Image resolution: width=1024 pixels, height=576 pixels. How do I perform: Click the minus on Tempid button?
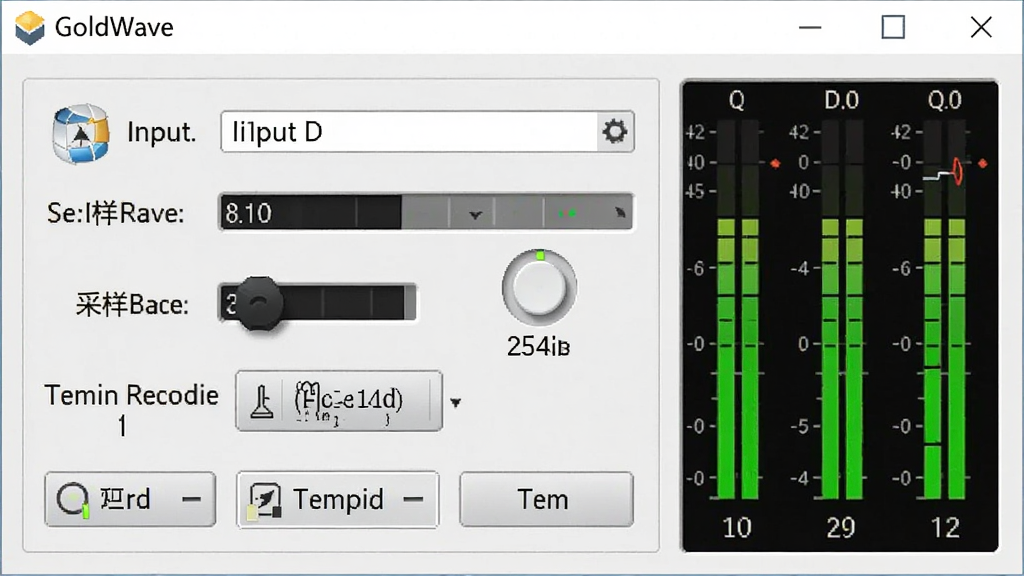413,500
